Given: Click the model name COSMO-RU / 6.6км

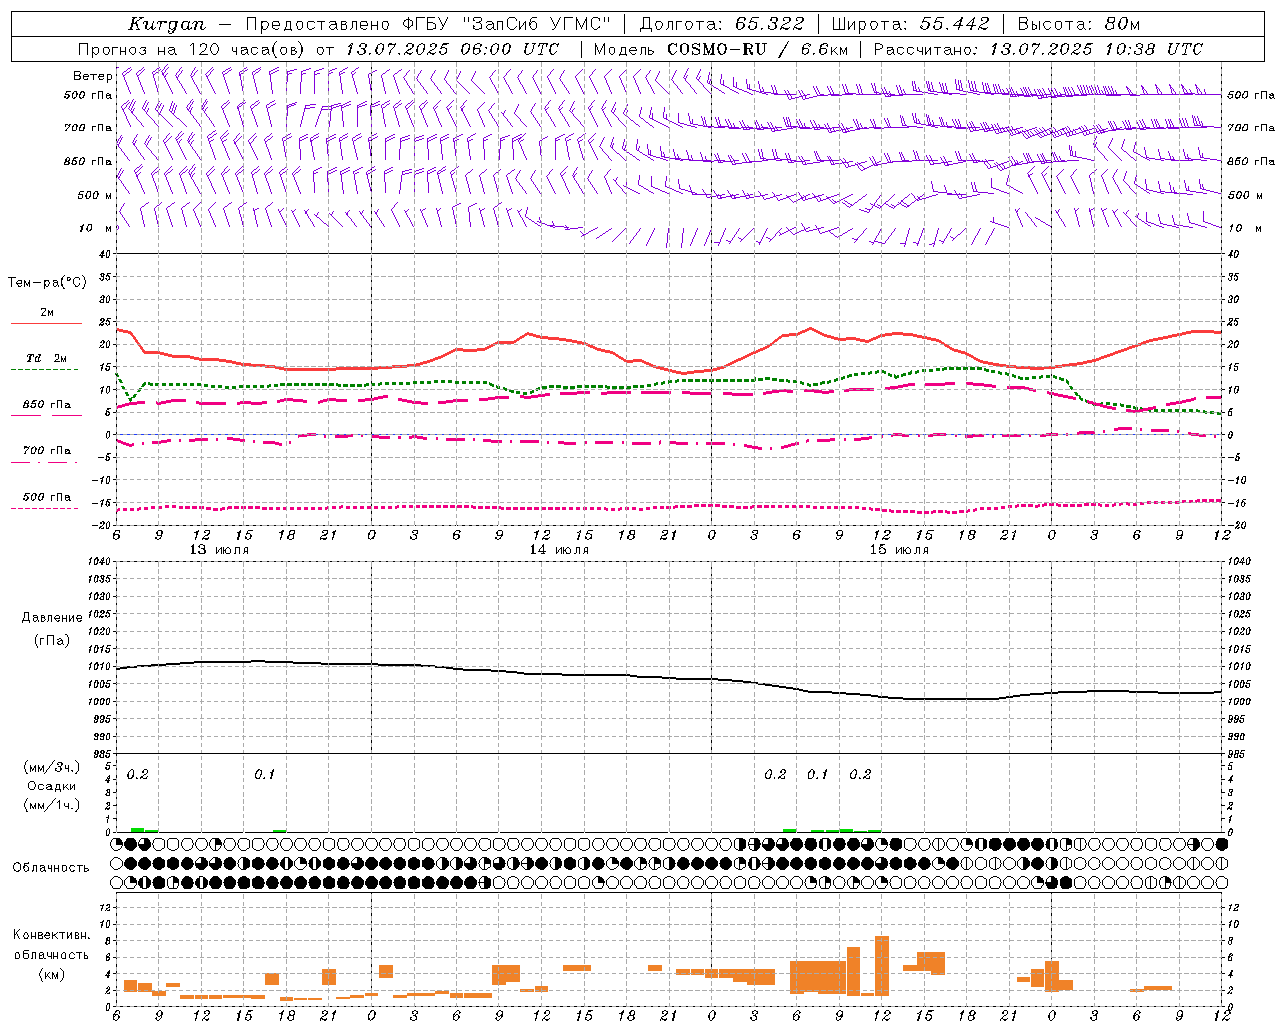Looking at the screenshot, I should [x=758, y=49].
